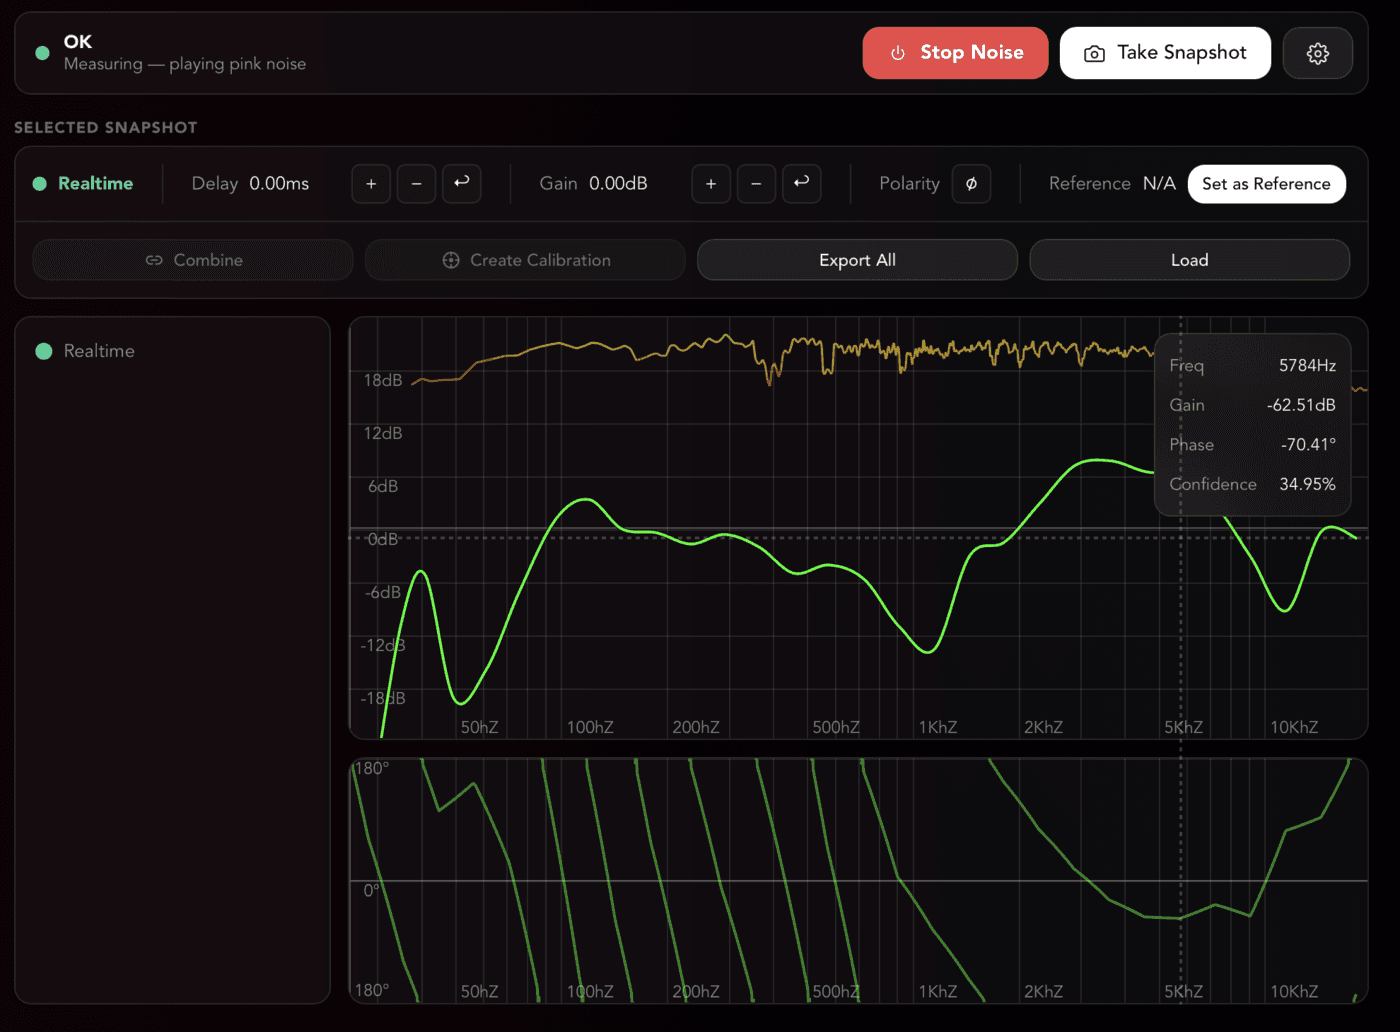
Task: Increase delay with the plus button
Action: click(x=371, y=184)
